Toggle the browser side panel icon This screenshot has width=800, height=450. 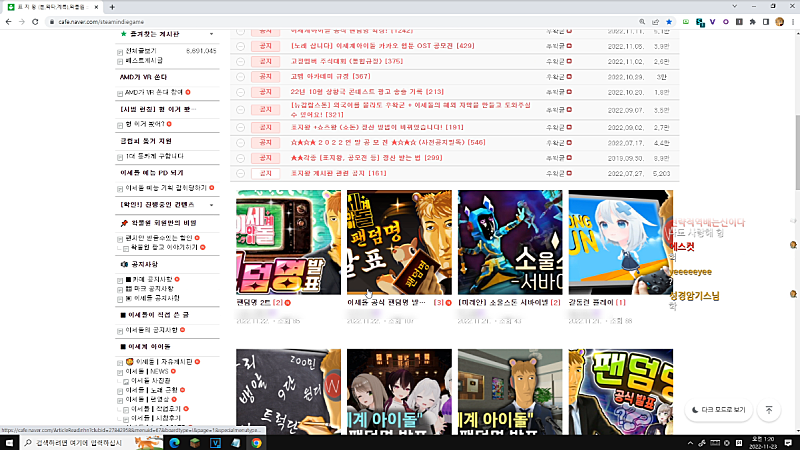point(766,22)
